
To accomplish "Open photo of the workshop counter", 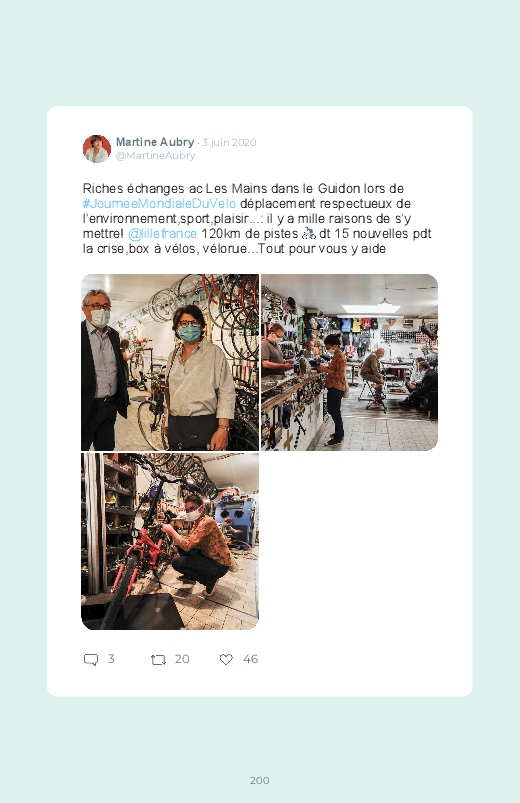I will coord(349,362).
